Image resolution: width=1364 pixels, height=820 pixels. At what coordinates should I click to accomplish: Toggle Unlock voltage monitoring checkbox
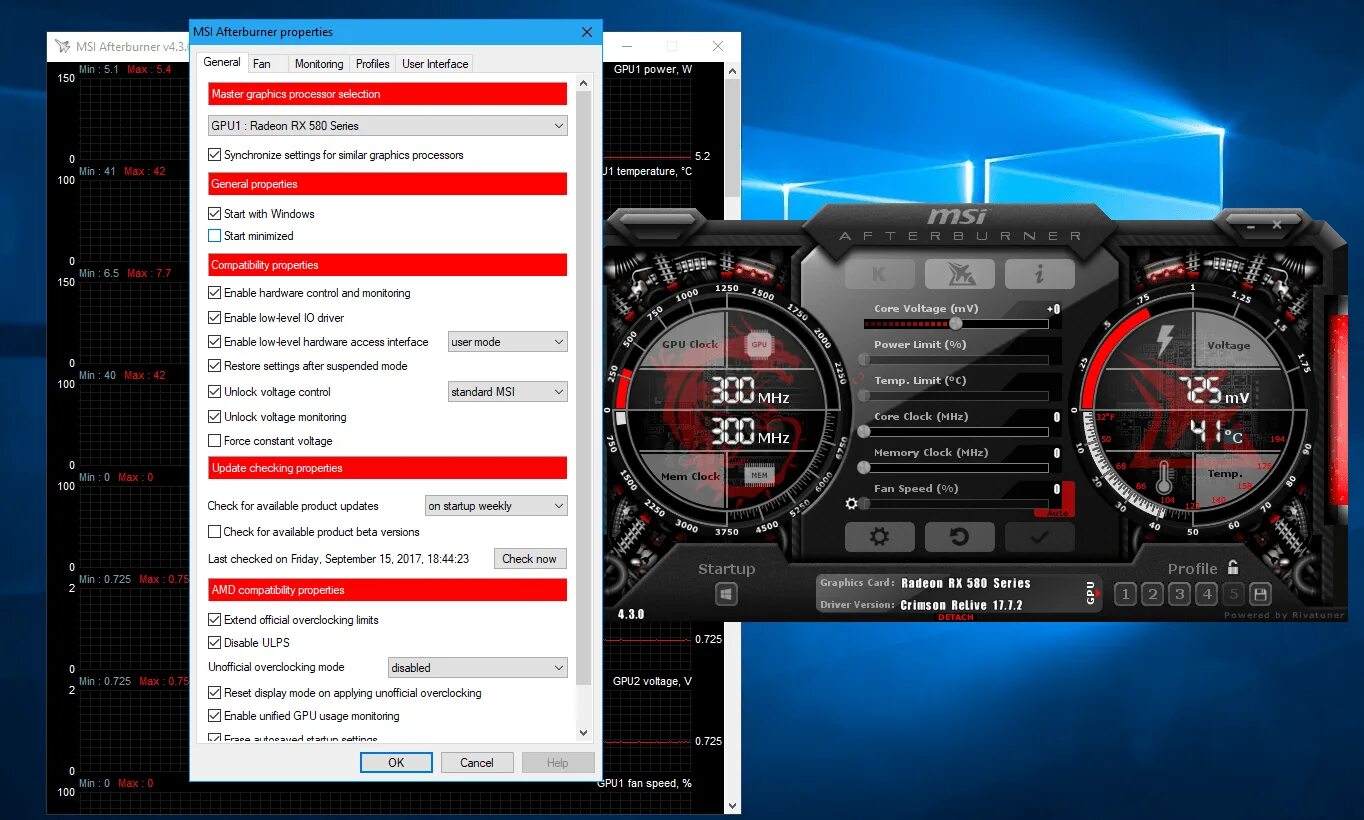coord(214,417)
